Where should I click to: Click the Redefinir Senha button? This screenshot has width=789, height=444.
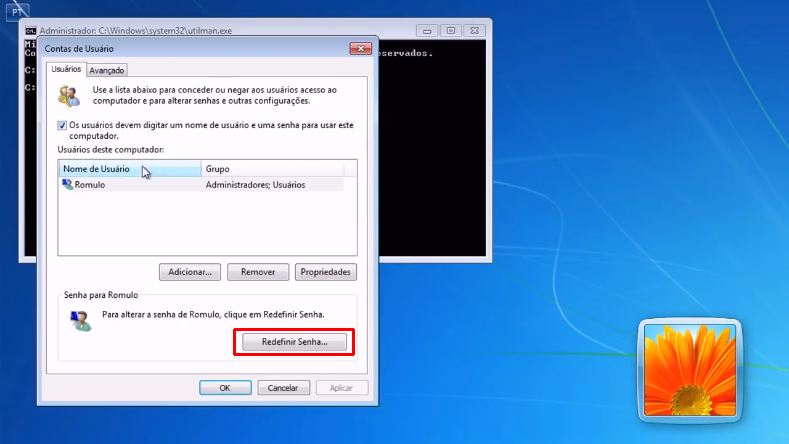click(294, 342)
